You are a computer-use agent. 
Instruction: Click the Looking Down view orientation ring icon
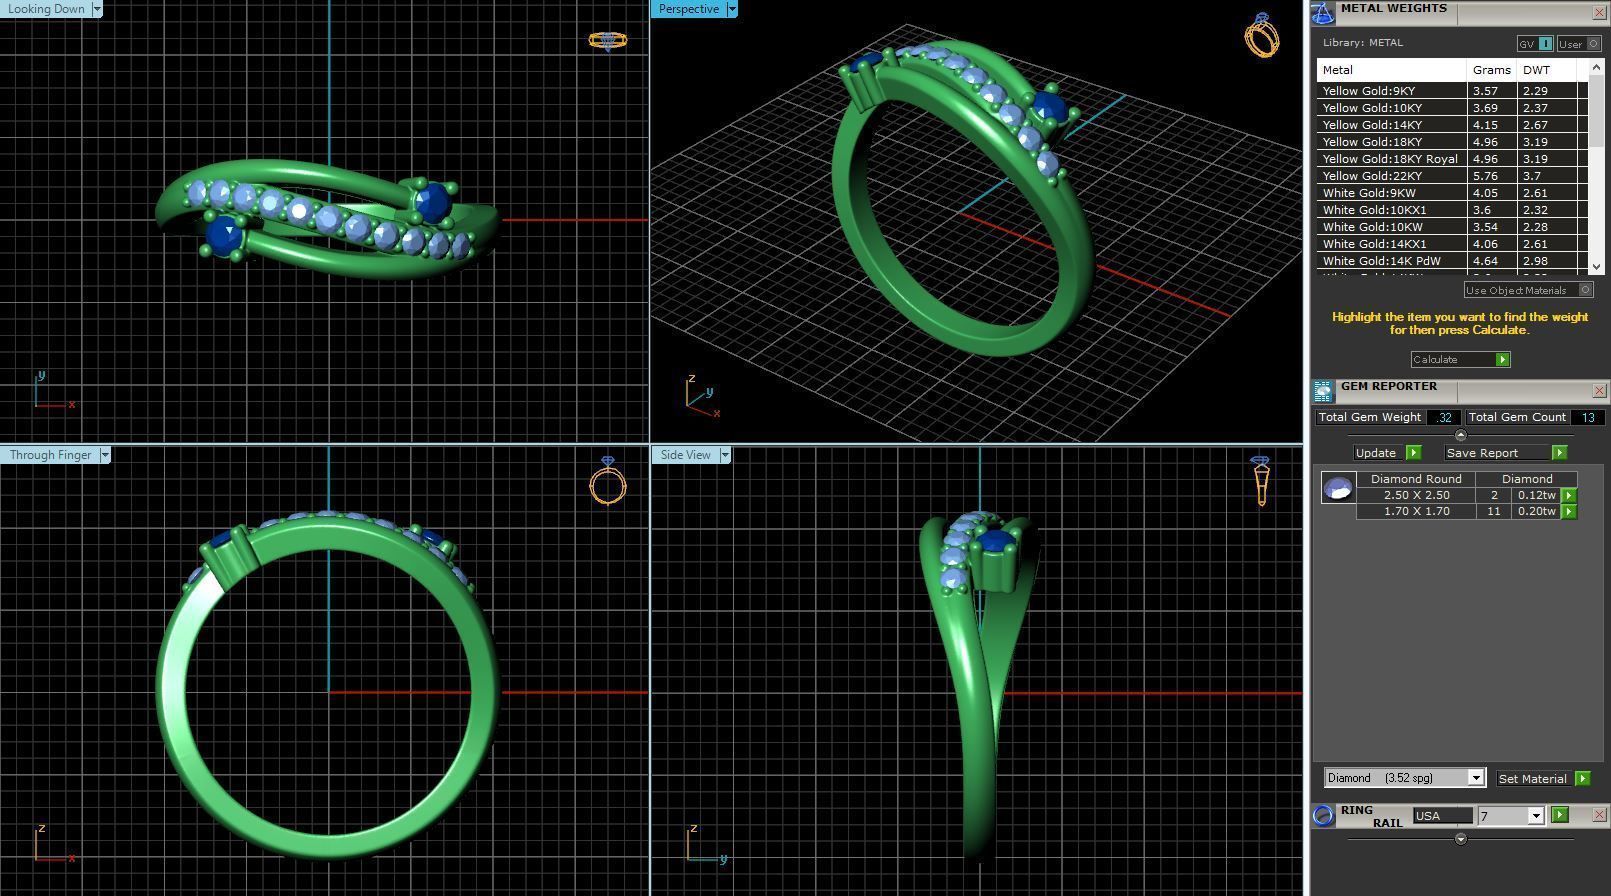(607, 41)
